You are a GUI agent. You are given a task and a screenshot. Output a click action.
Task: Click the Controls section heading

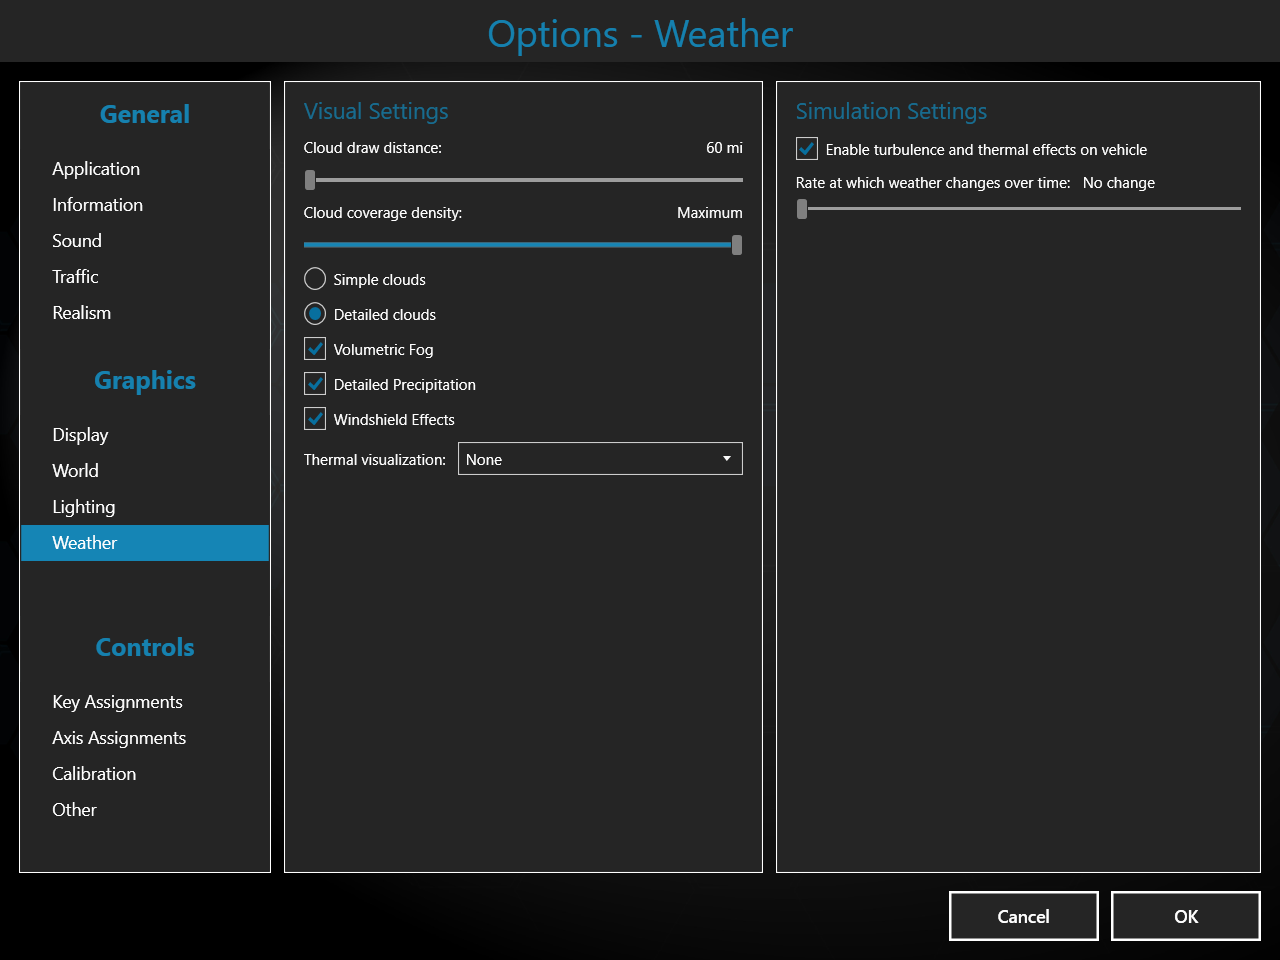[145, 648]
